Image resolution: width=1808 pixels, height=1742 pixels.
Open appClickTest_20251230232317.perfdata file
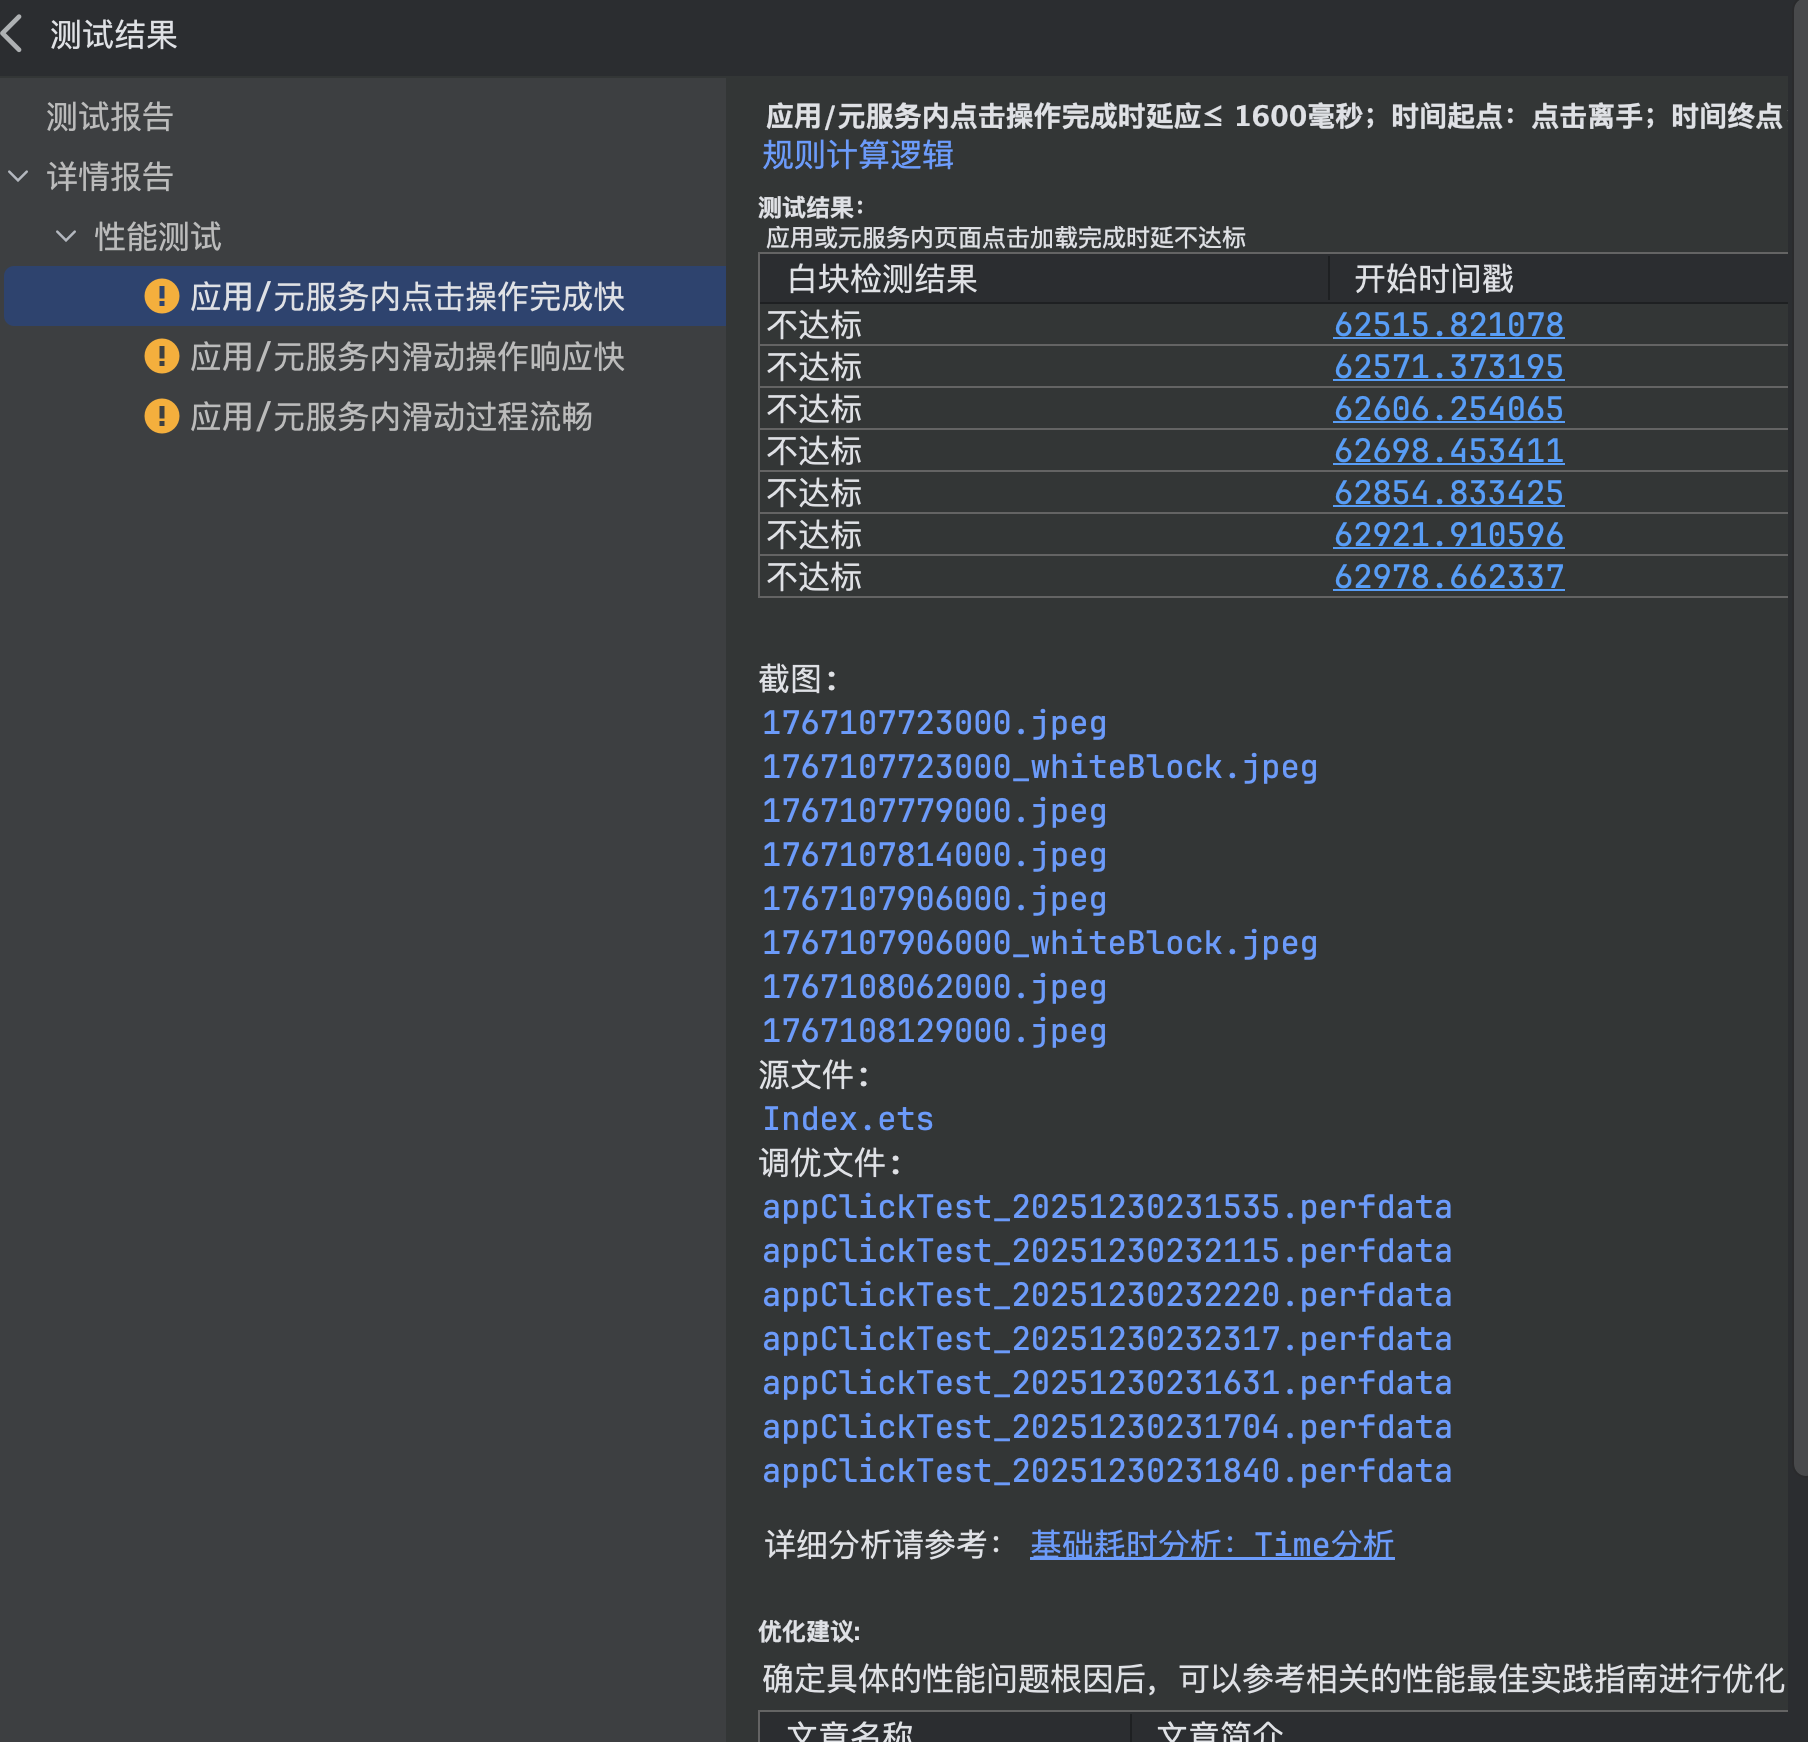[x=1107, y=1339]
